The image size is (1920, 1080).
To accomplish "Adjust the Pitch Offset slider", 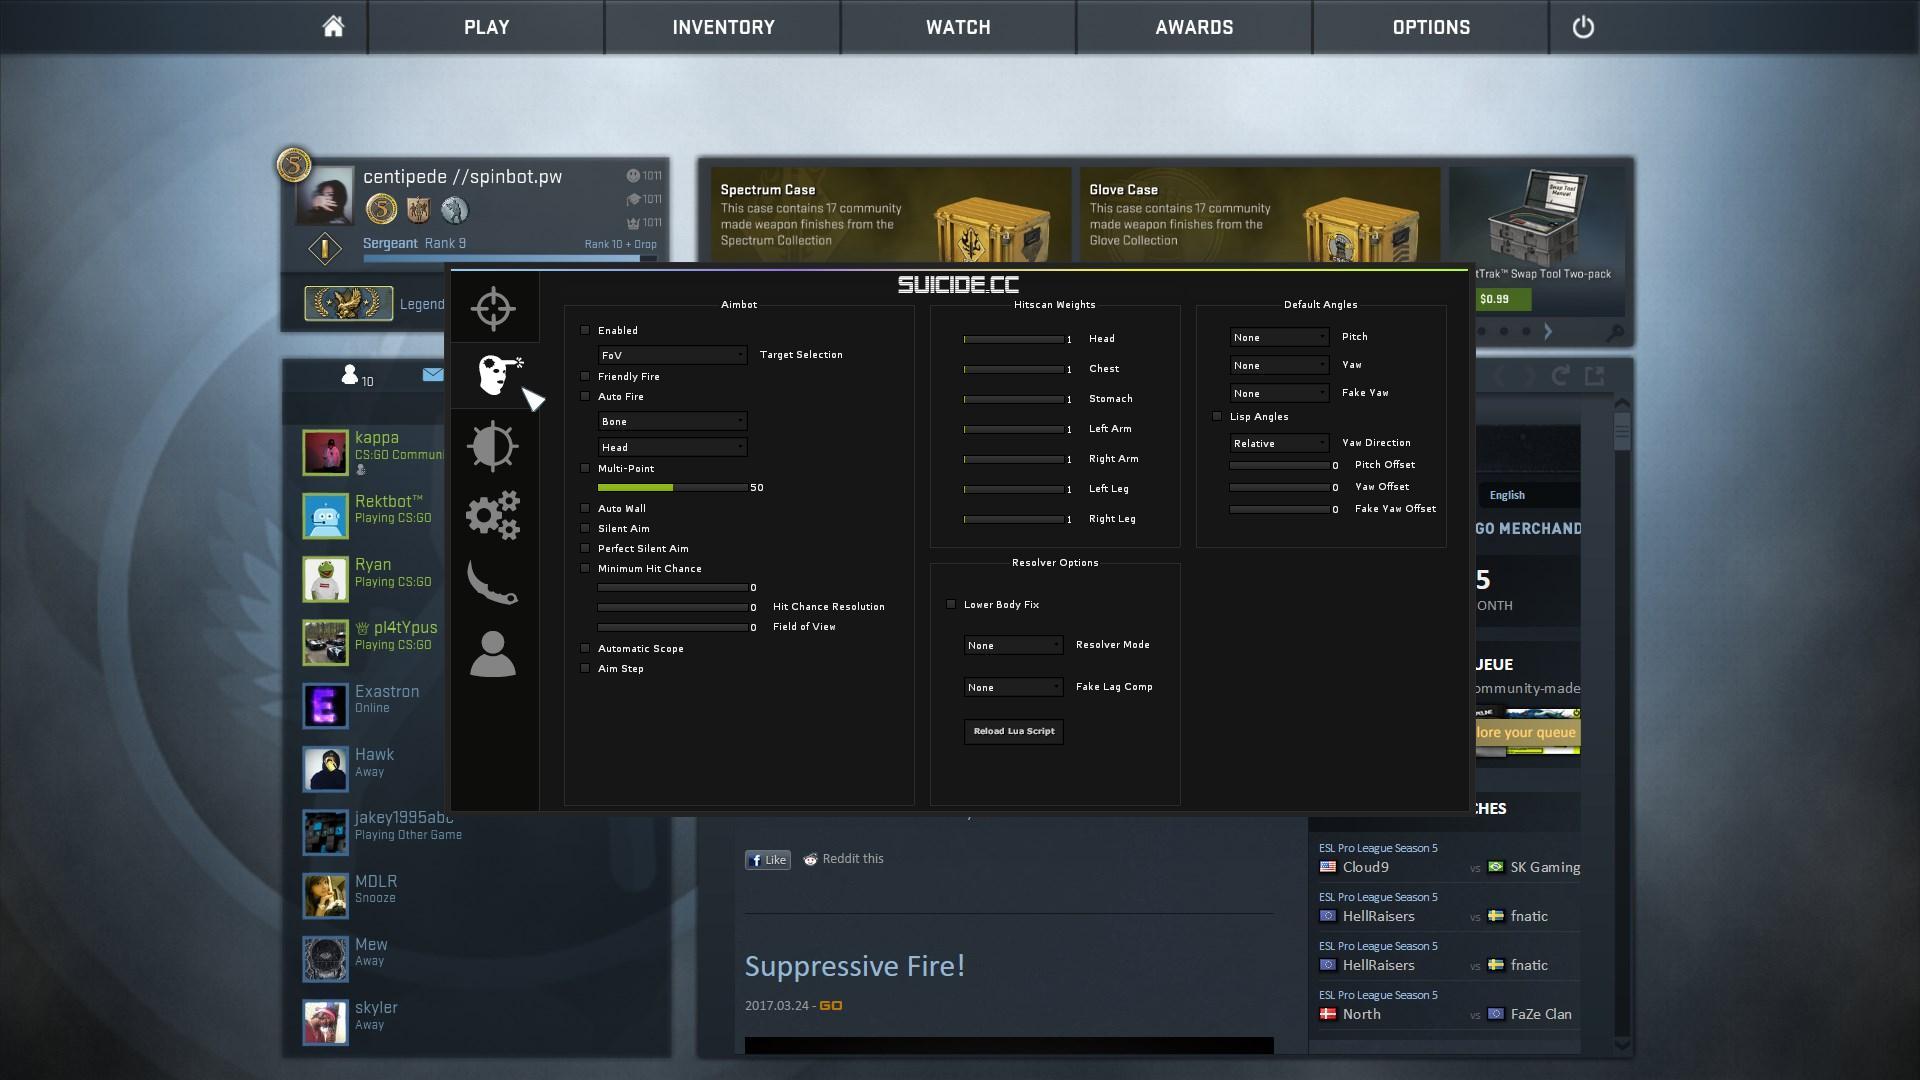I will 1279,465.
